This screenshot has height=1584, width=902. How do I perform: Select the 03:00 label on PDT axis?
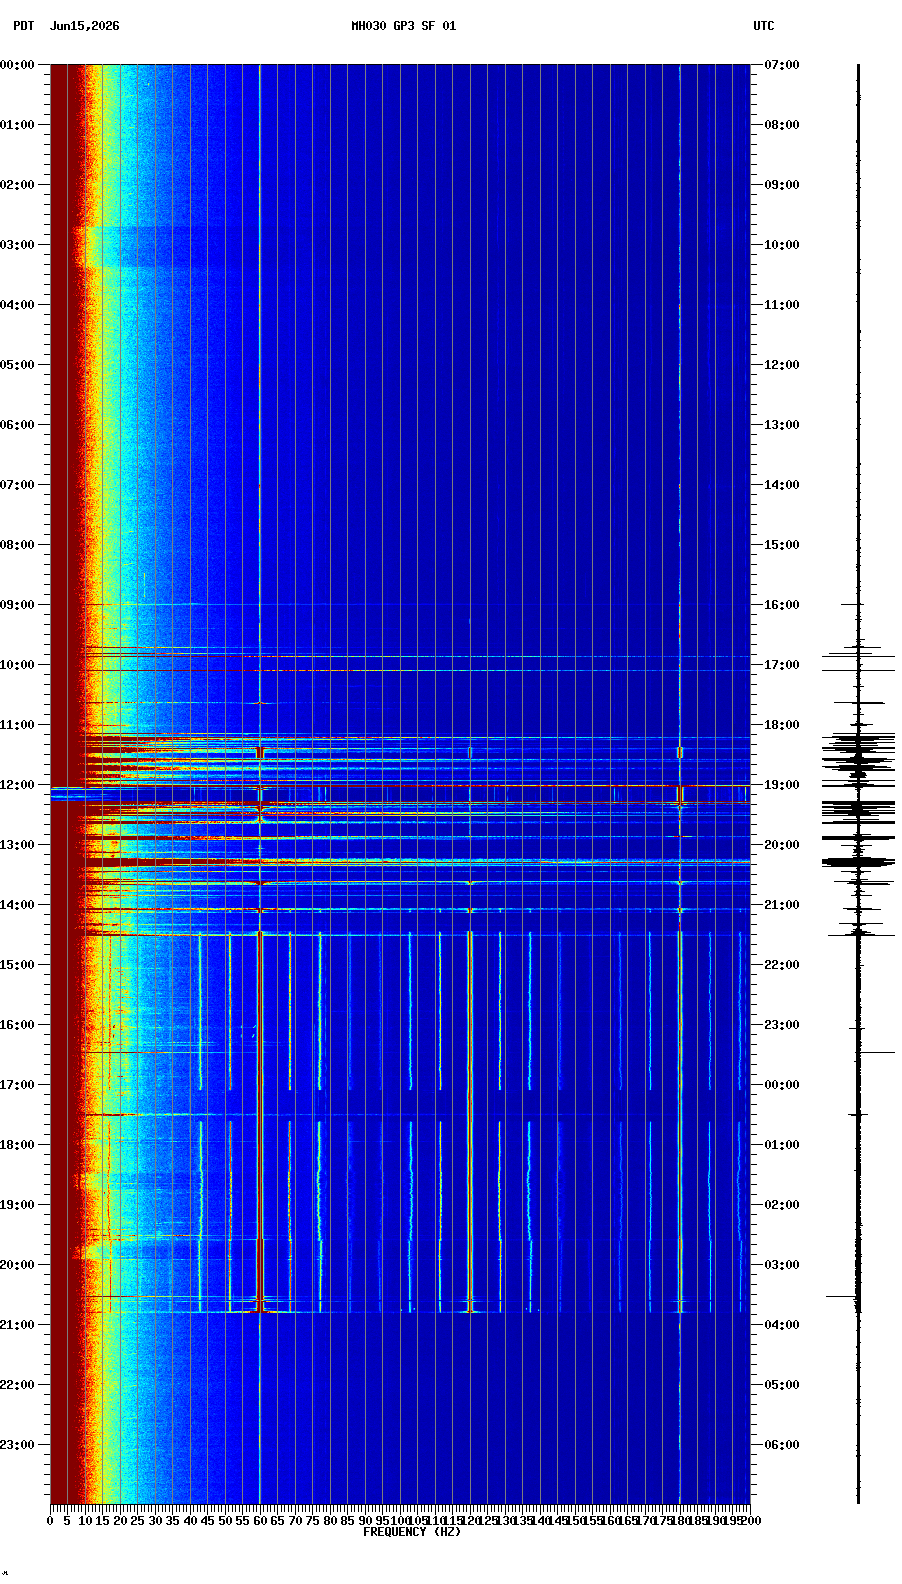17,245
